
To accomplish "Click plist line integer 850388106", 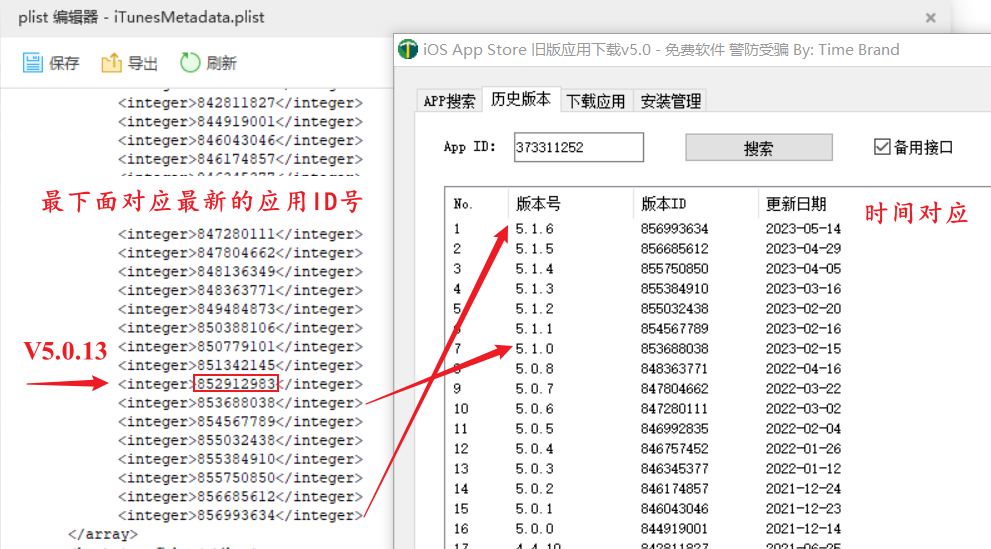I will pos(240,328).
